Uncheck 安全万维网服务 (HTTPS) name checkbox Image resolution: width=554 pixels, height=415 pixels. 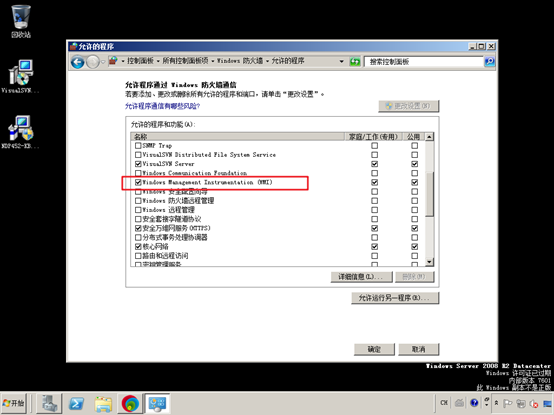coord(138,228)
